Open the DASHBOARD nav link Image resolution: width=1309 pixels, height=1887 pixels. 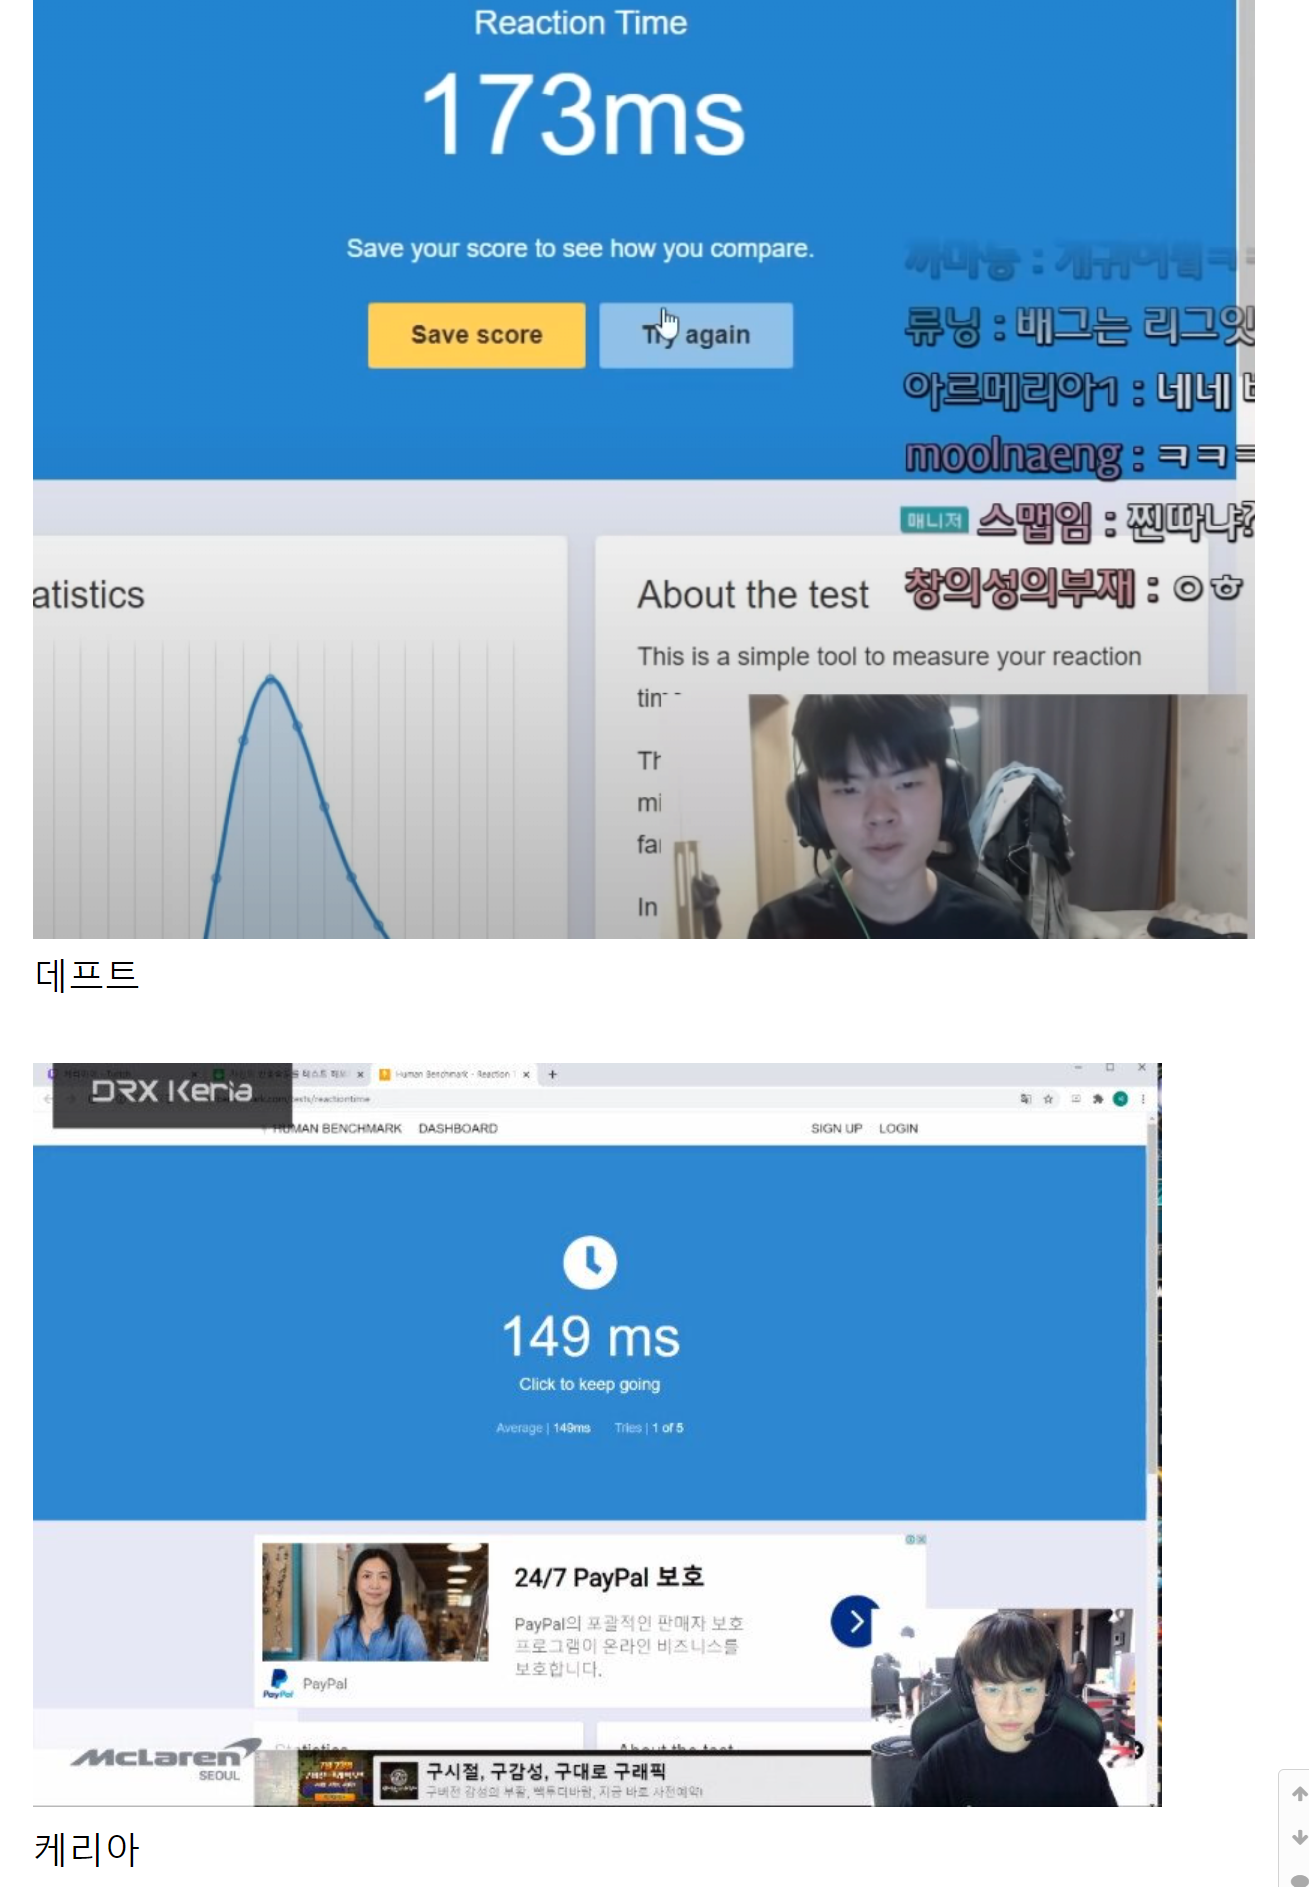coord(458,1128)
